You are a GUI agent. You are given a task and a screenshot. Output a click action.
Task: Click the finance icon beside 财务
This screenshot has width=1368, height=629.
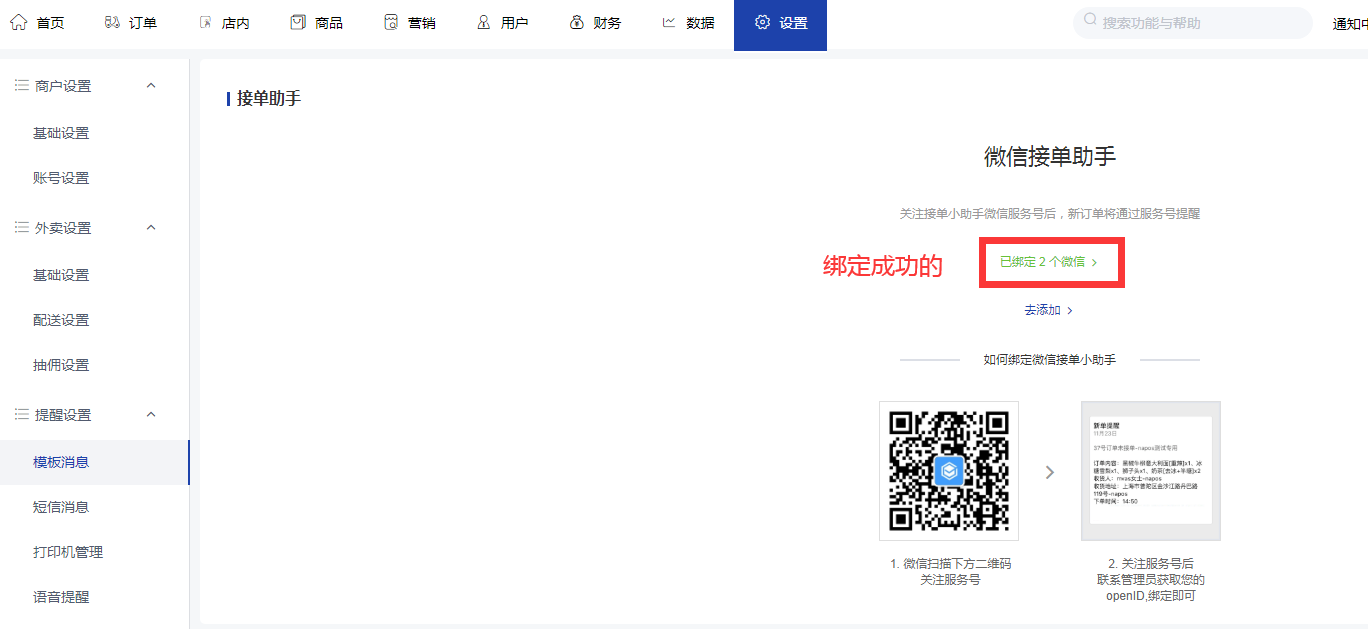[576, 22]
